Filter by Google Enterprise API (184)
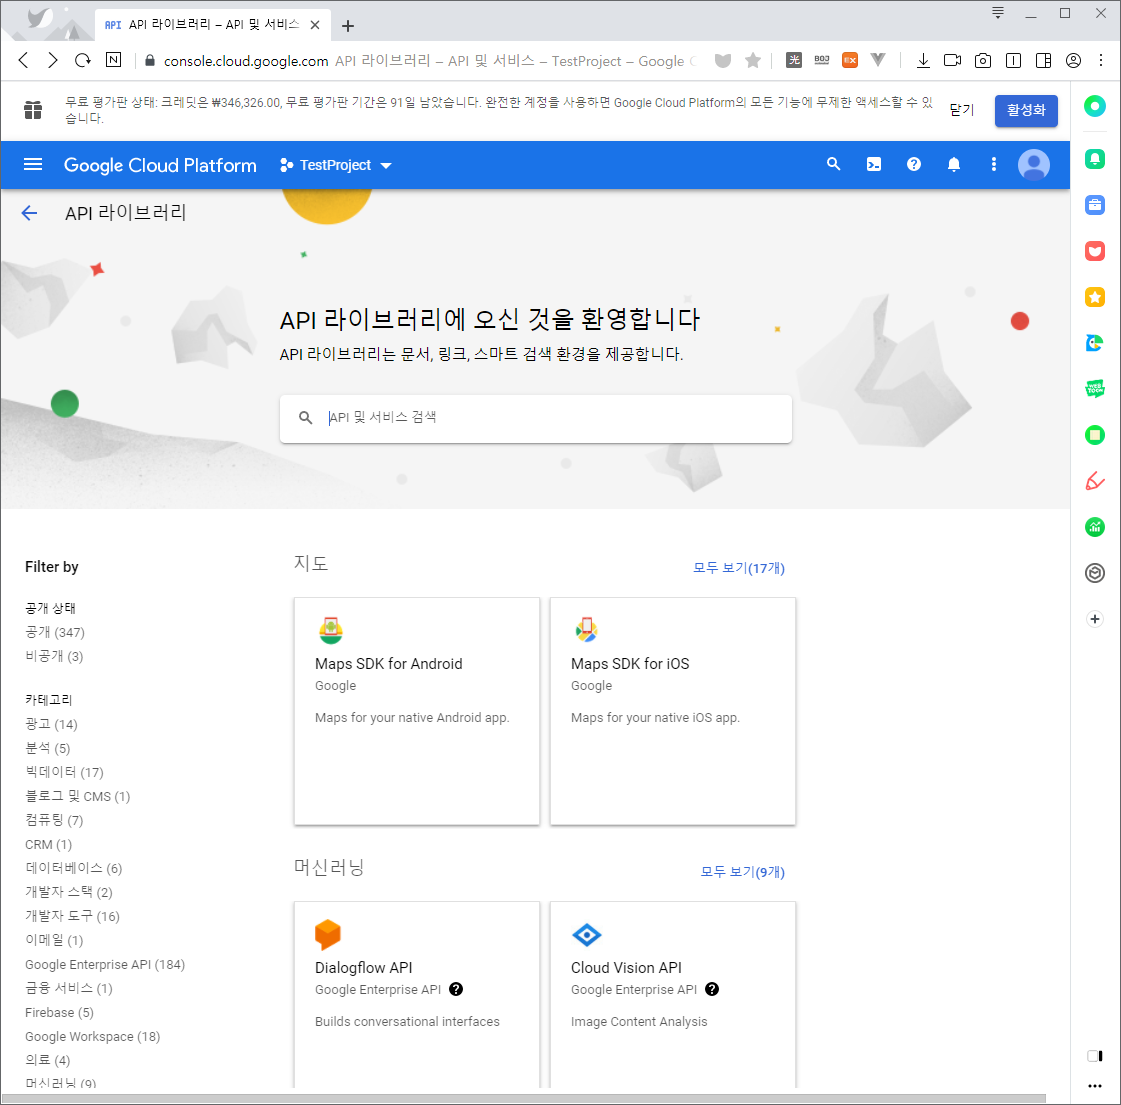The image size is (1121, 1105). coord(105,964)
